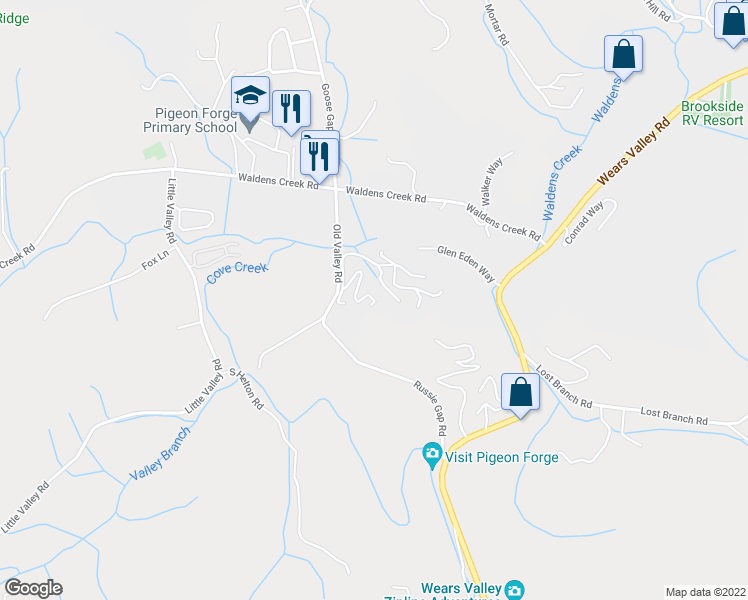748x600 pixels.
Task: Open the restaurant marker on Waldens Creek Rd
Action: pyautogui.click(x=319, y=156)
